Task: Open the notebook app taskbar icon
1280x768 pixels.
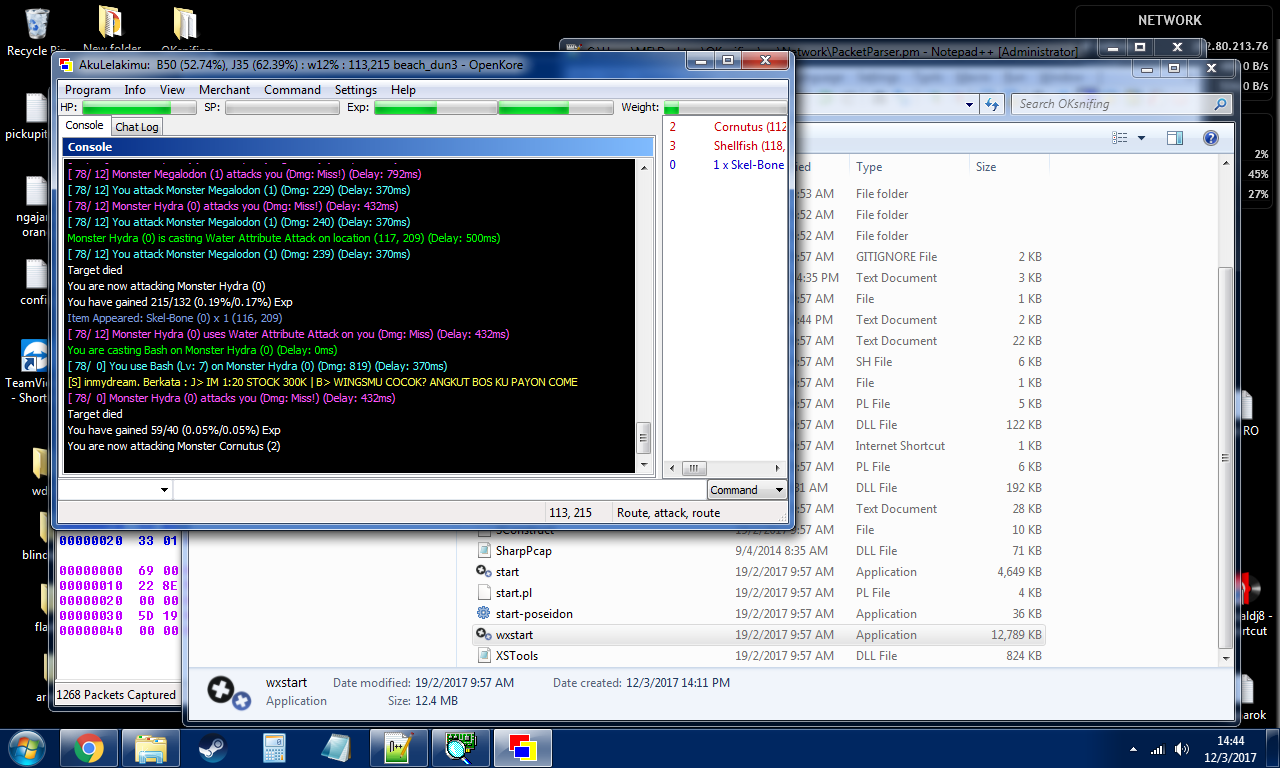Action: click(x=336, y=748)
